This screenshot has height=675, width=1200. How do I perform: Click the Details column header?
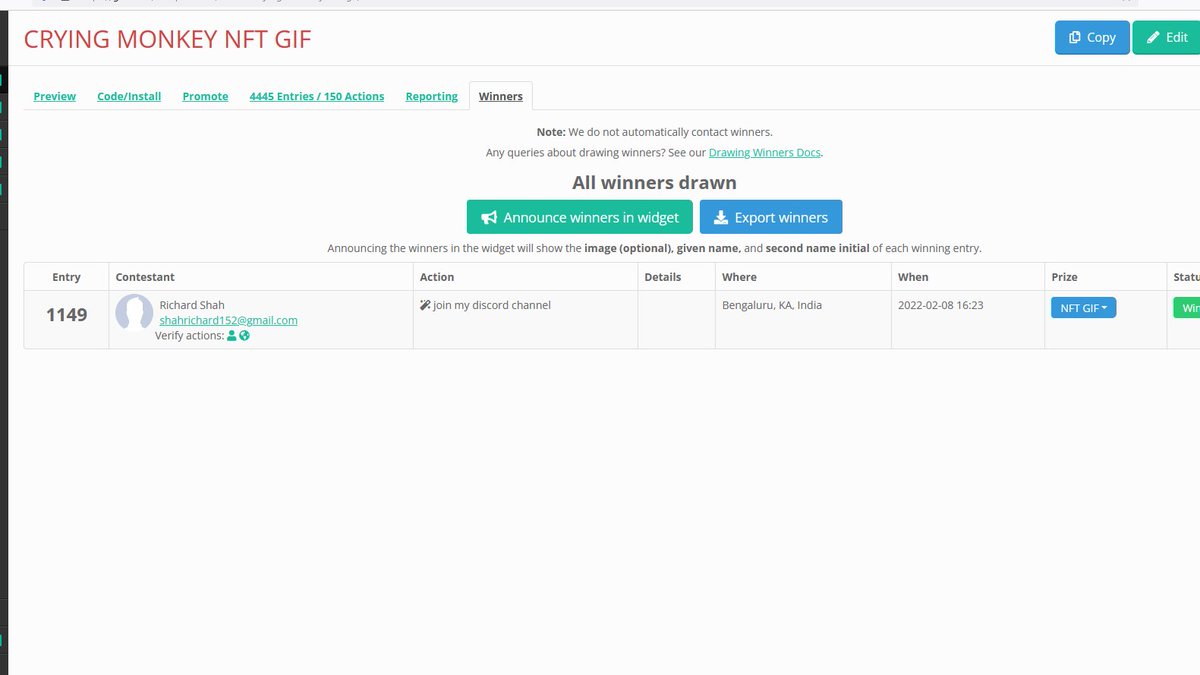tap(662, 277)
